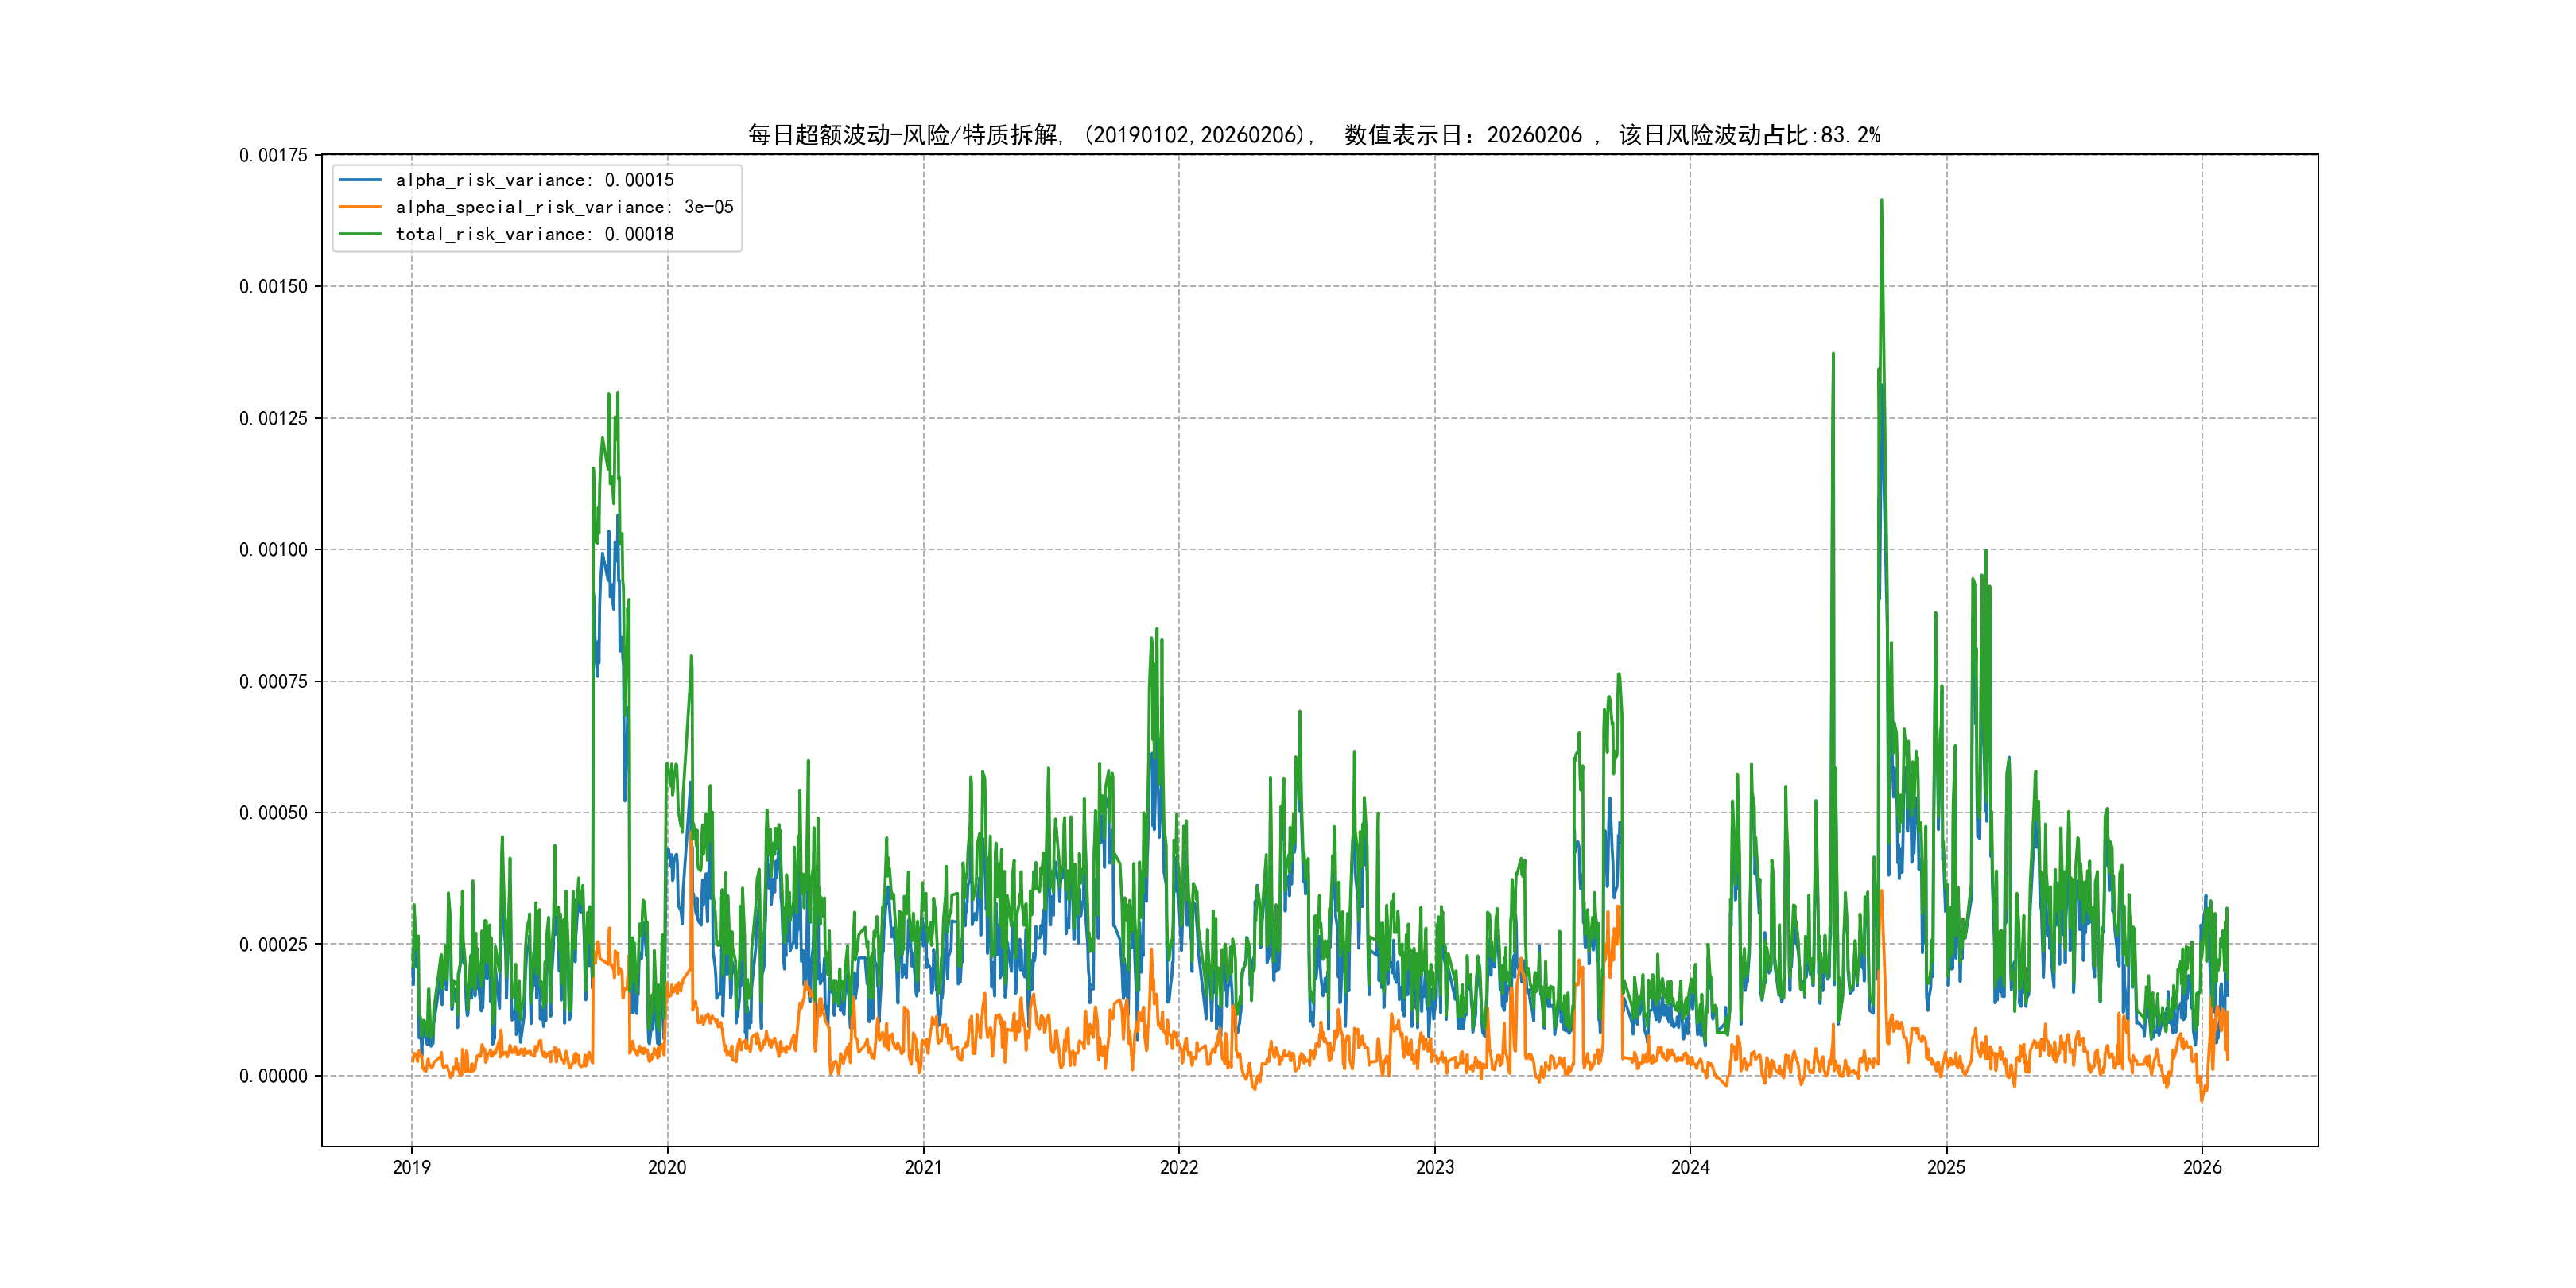Click the 0.00100 y-axis tick label
2576x1288 pixels.
coord(273,550)
